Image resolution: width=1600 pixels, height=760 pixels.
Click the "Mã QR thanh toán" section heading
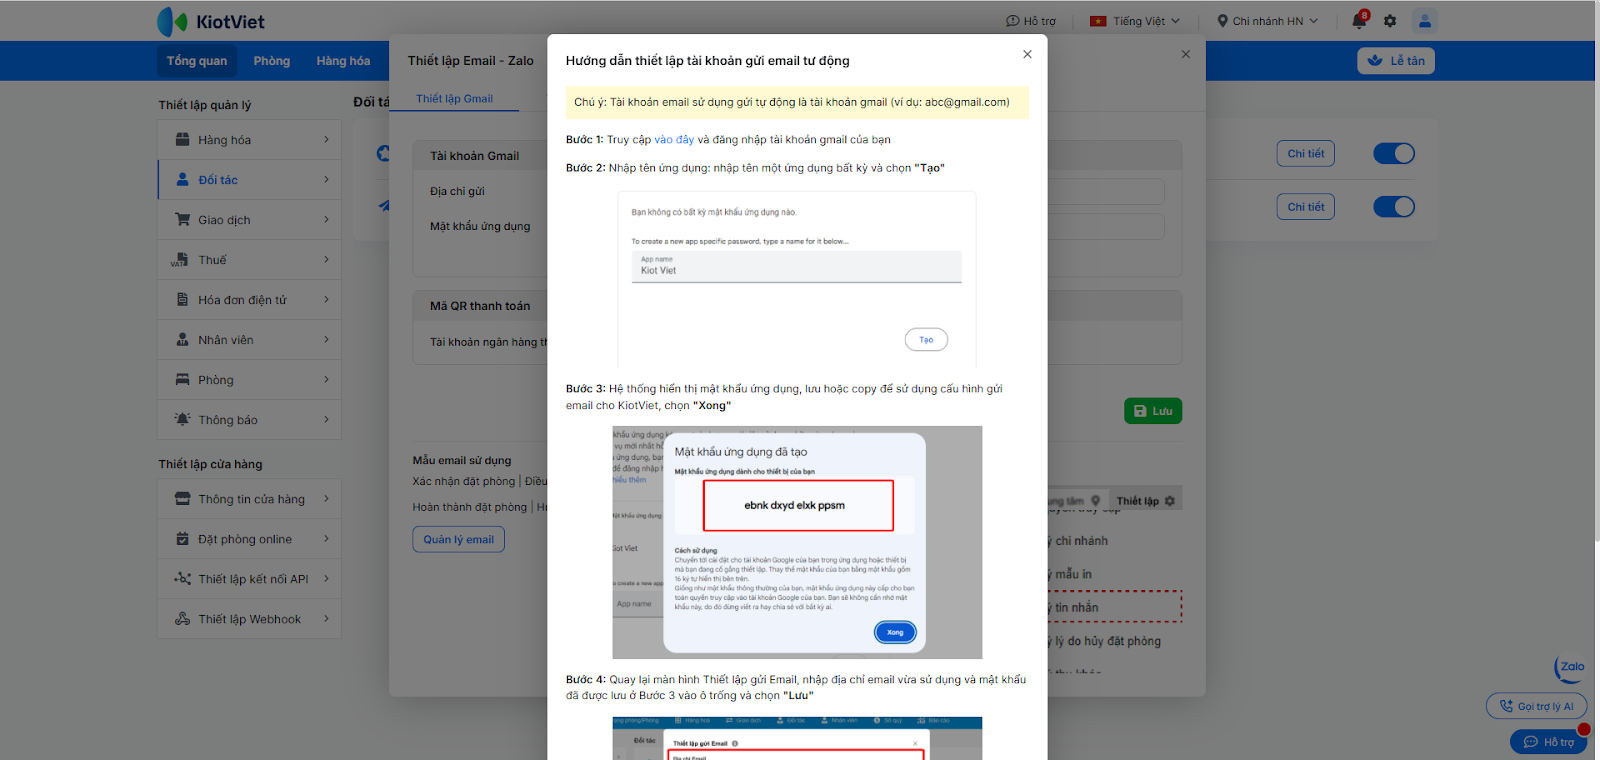coord(480,306)
